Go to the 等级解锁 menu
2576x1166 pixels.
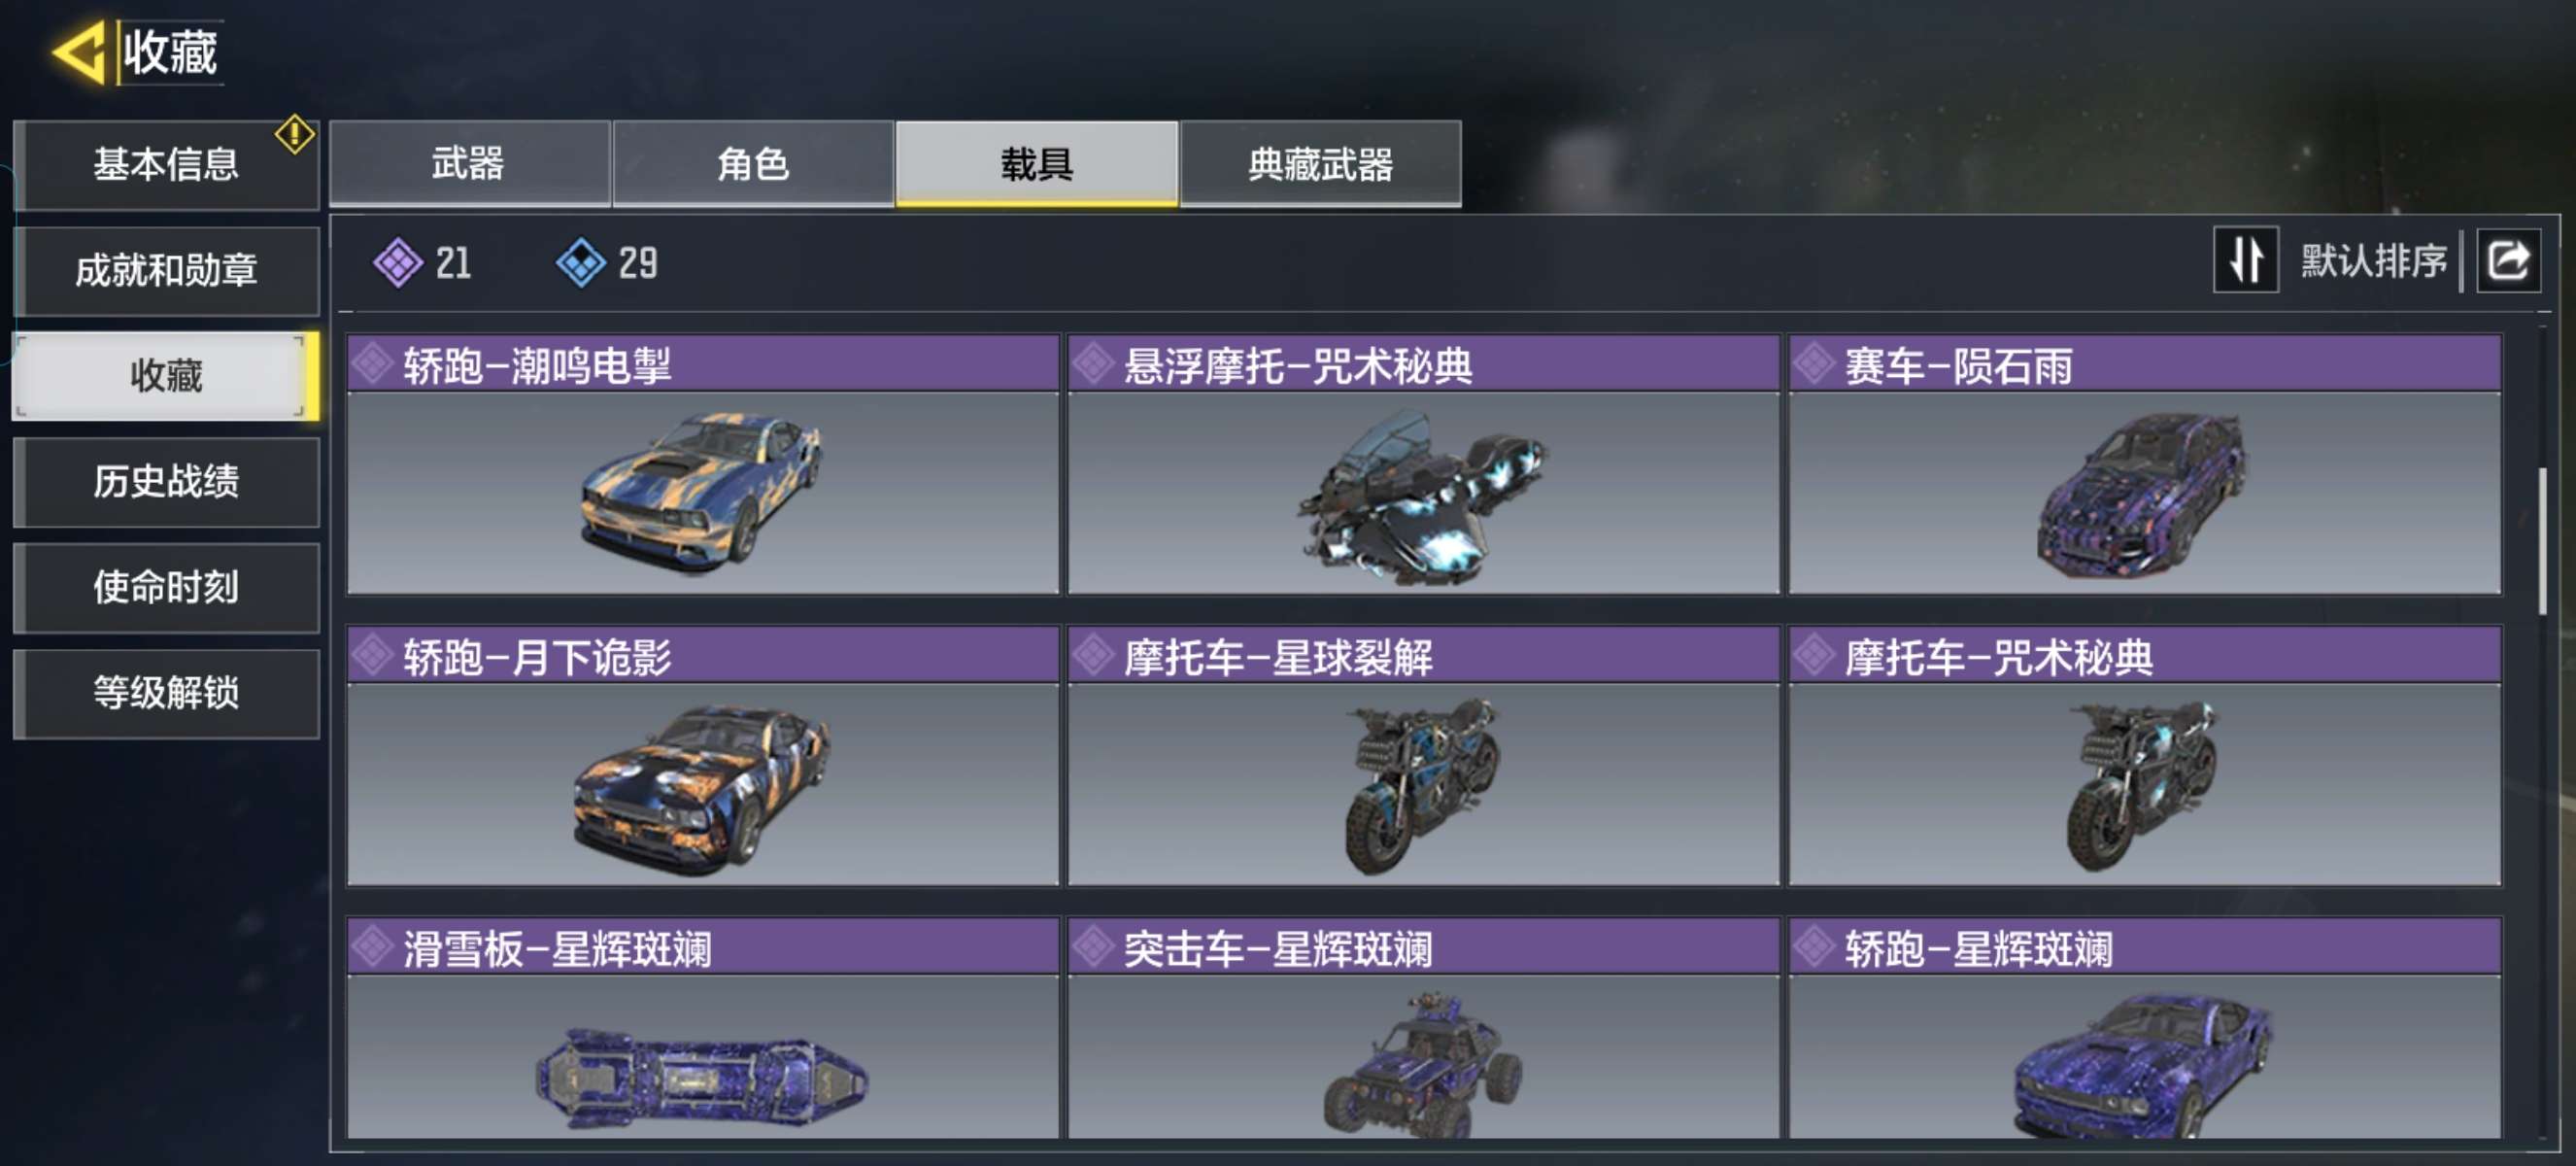coord(166,692)
